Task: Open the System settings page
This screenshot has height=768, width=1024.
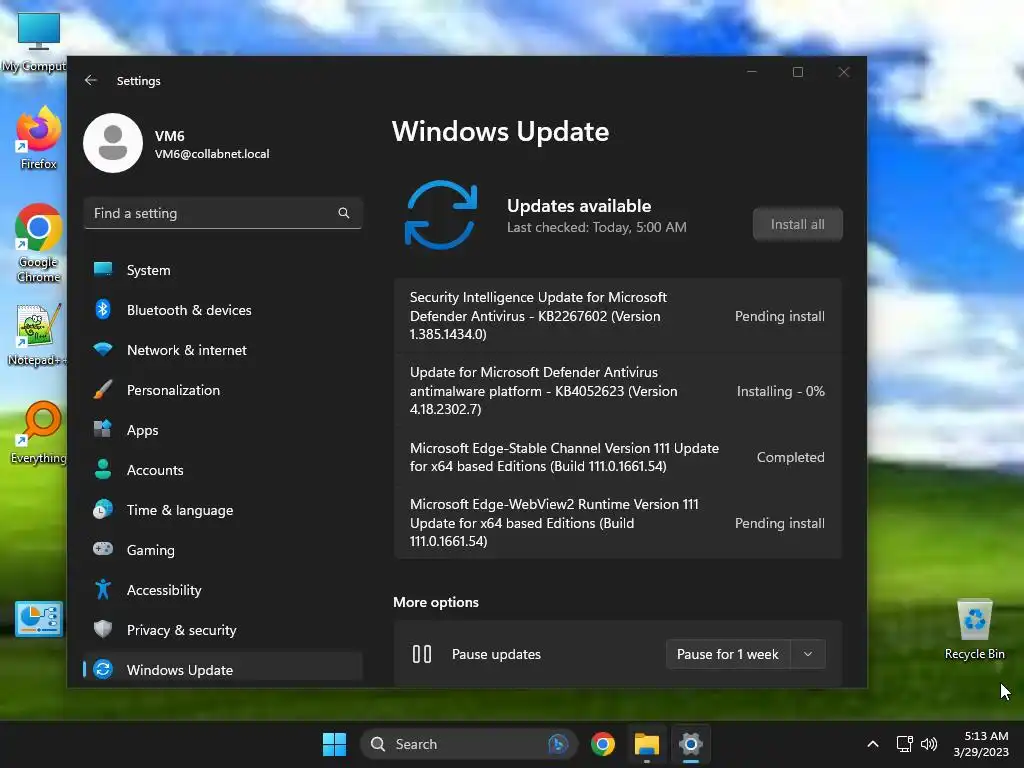Action: 223,270
